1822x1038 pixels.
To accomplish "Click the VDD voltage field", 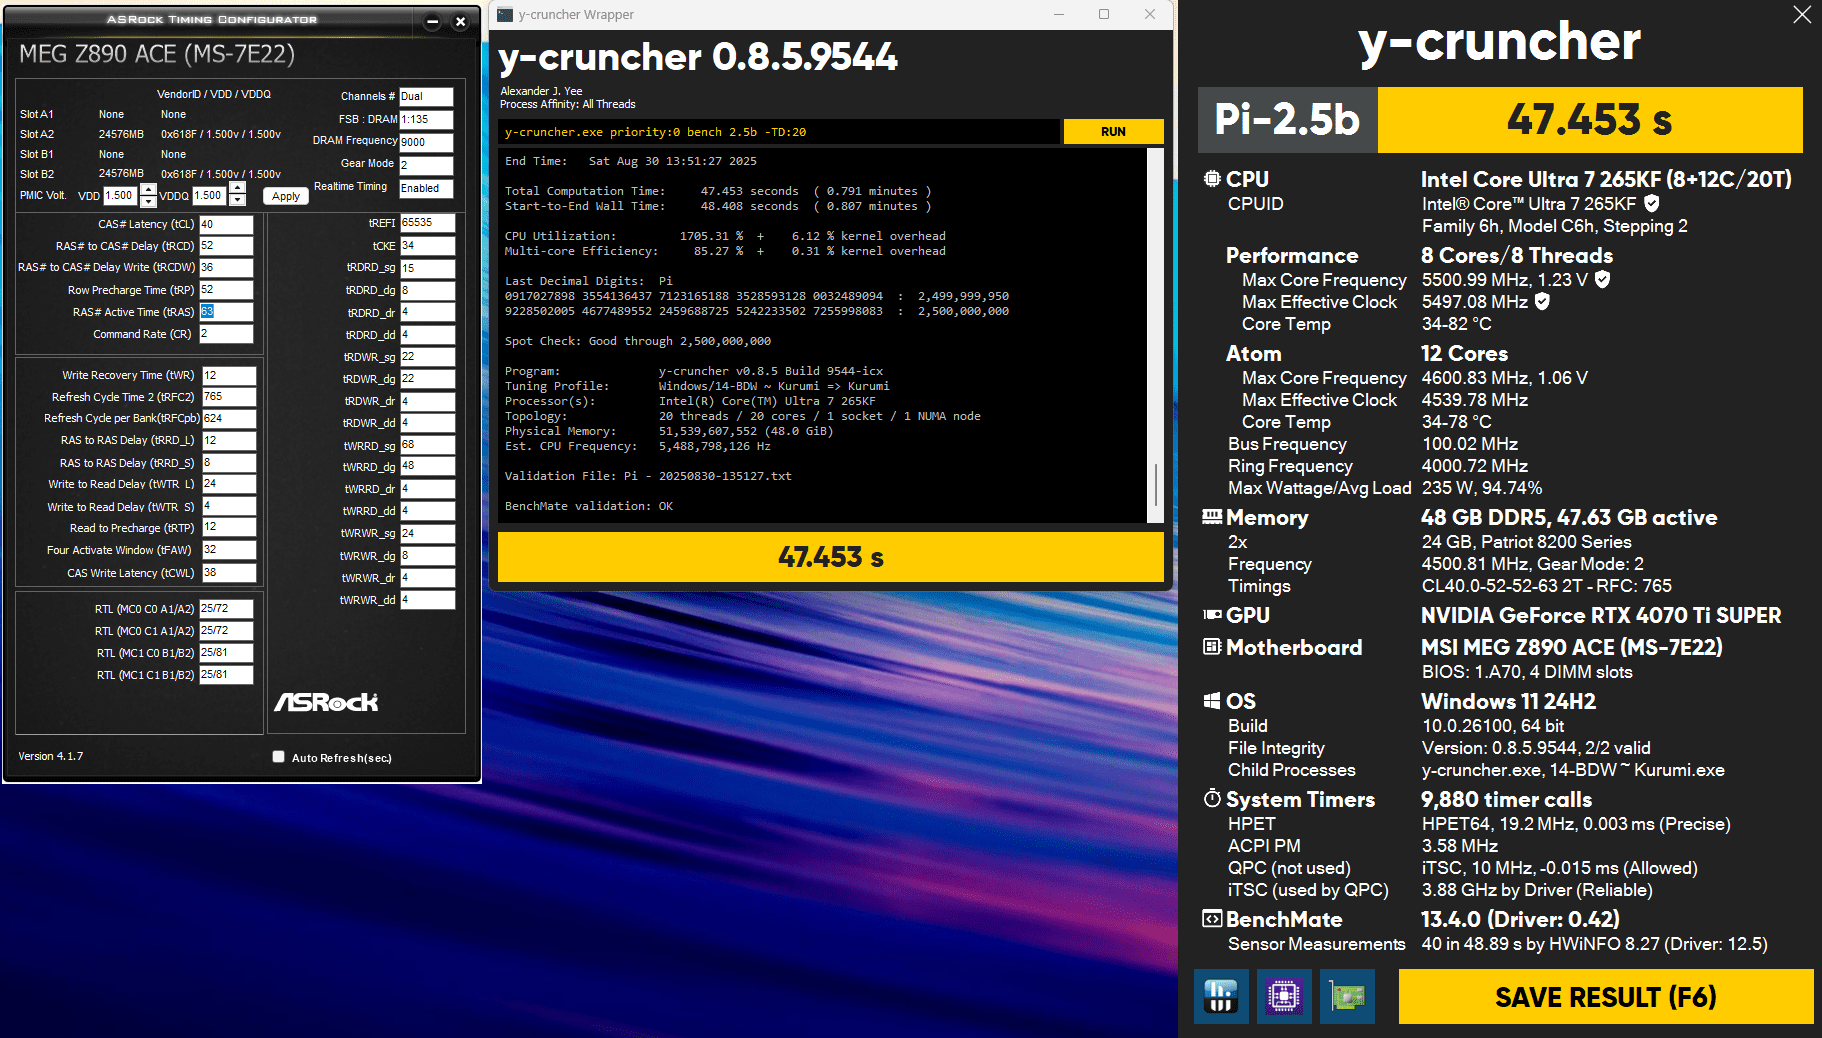I will point(121,196).
